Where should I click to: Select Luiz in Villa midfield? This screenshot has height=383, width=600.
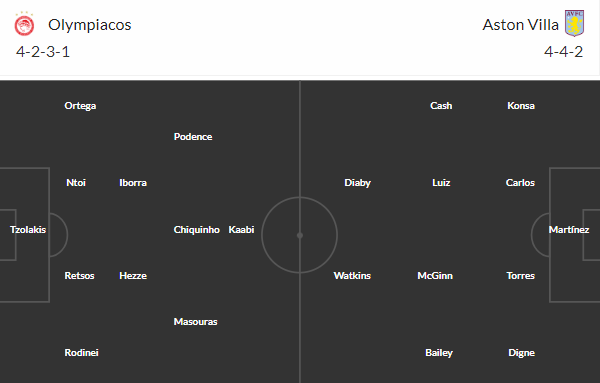[441, 183]
